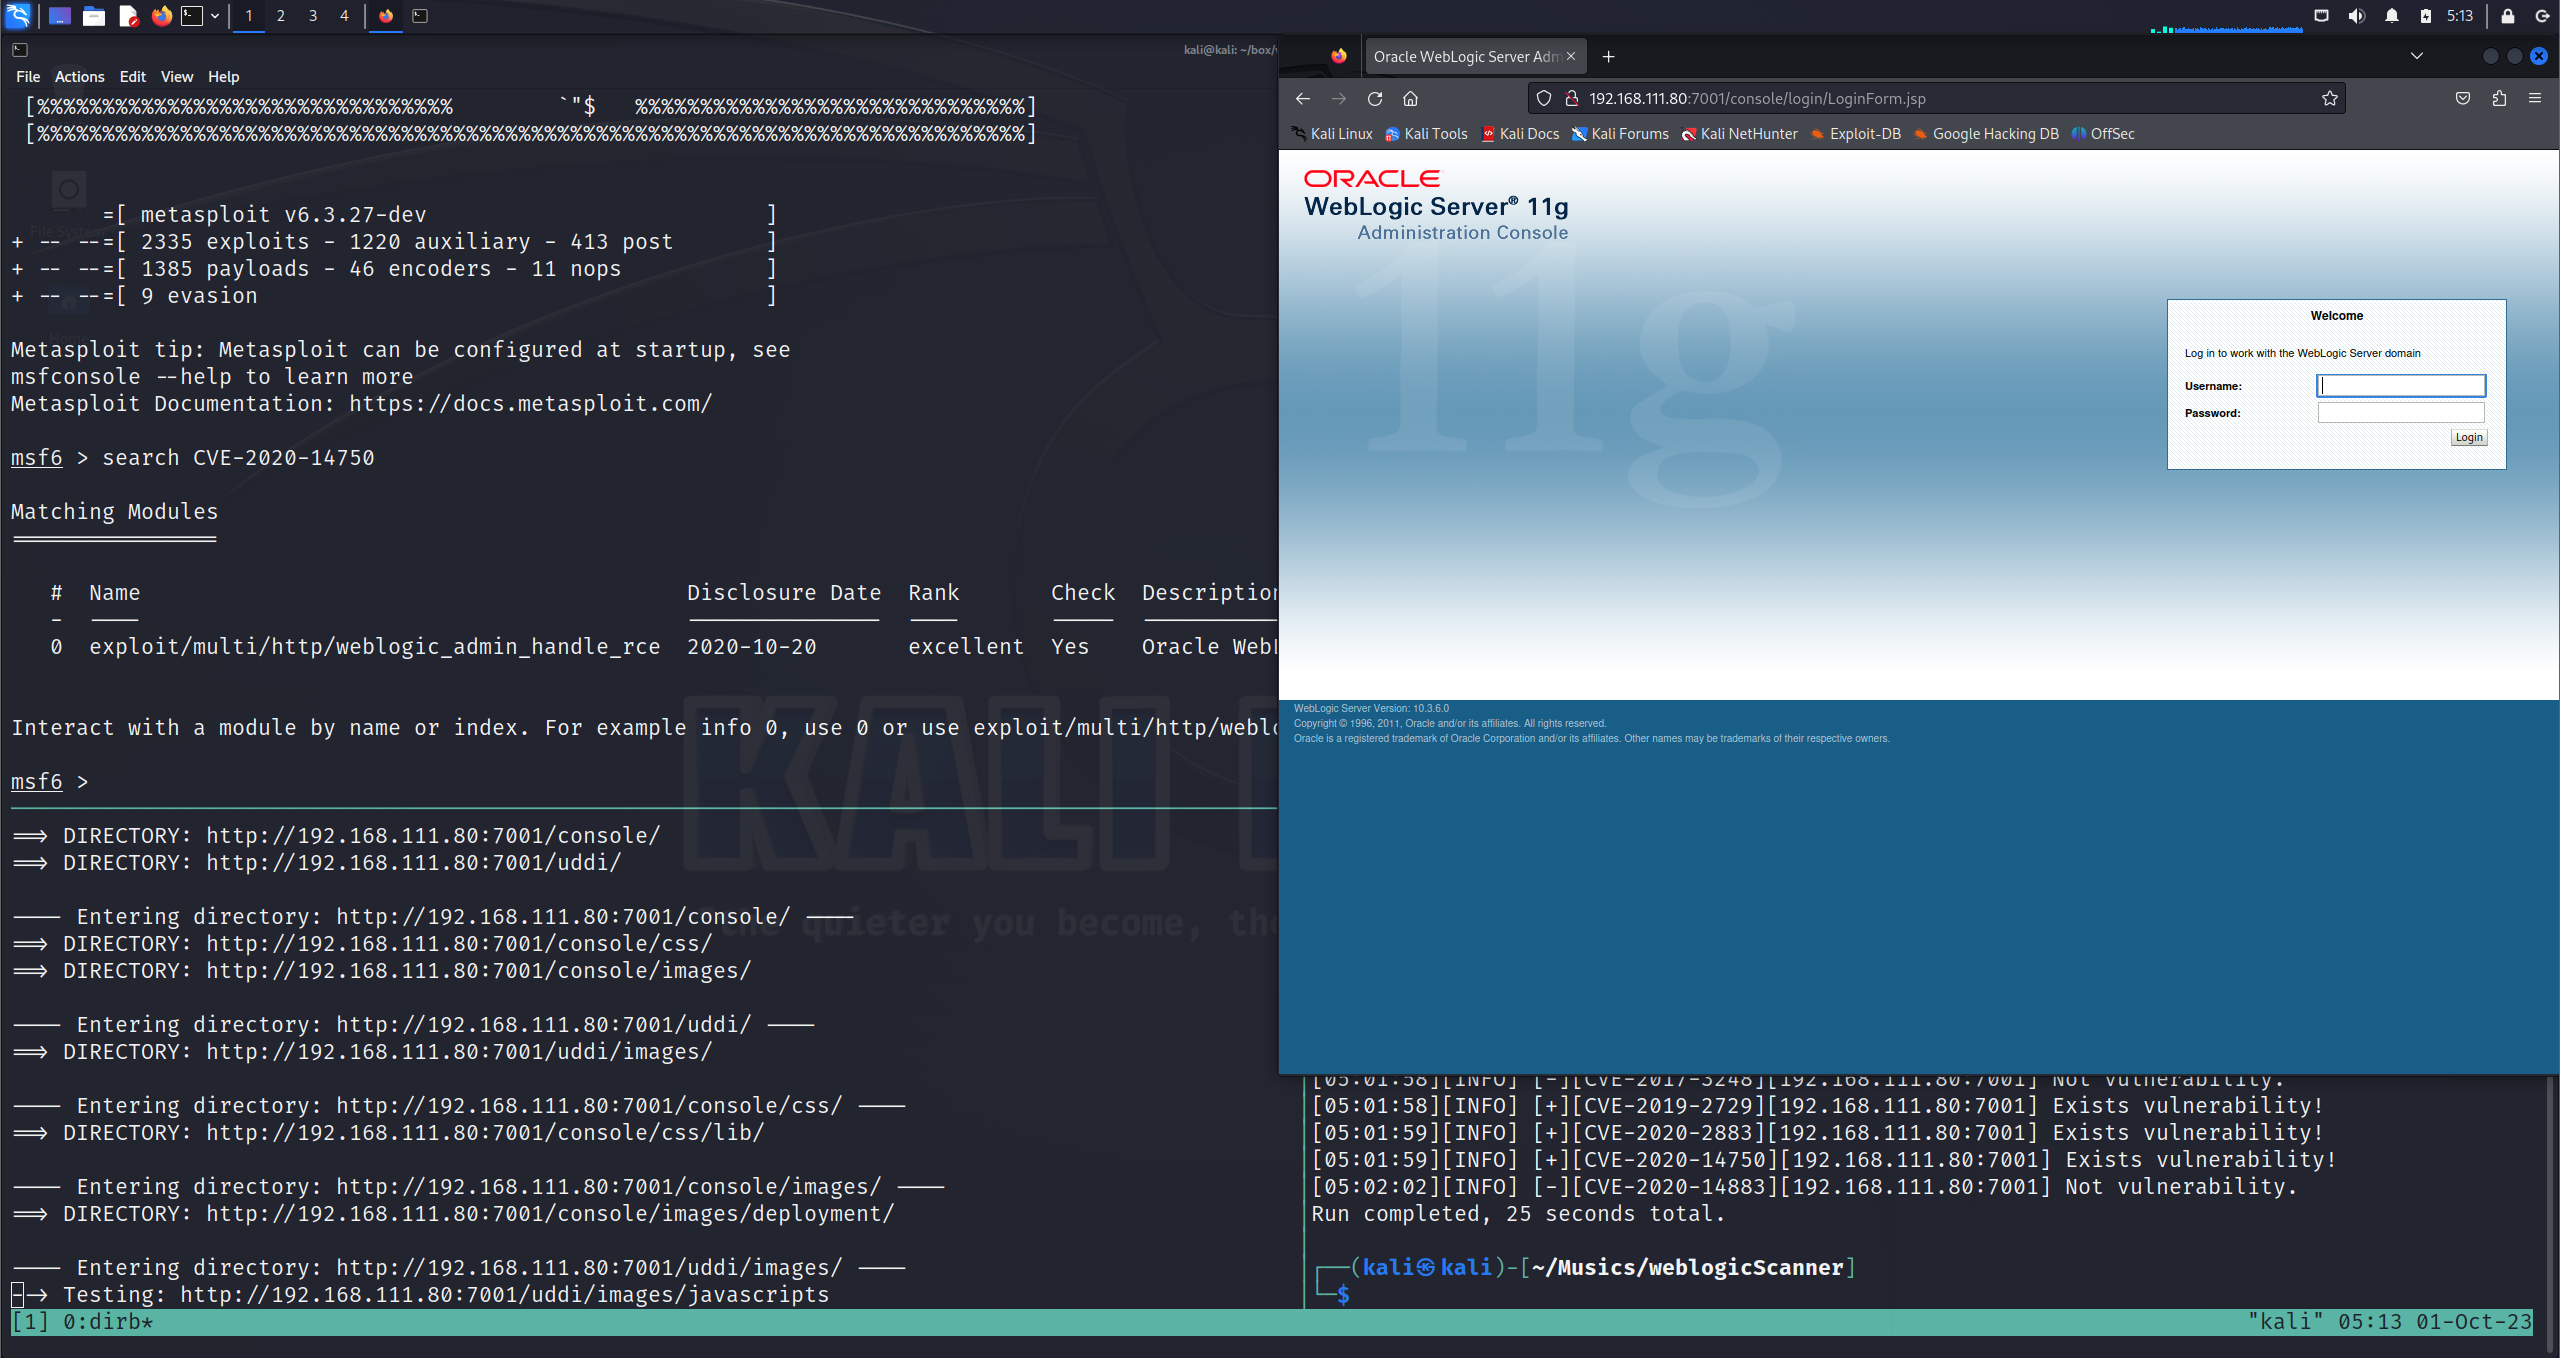Open the Kali Tools bookmark
Image resolution: width=2560 pixels, height=1358 pixels.
coord(1426,134)
